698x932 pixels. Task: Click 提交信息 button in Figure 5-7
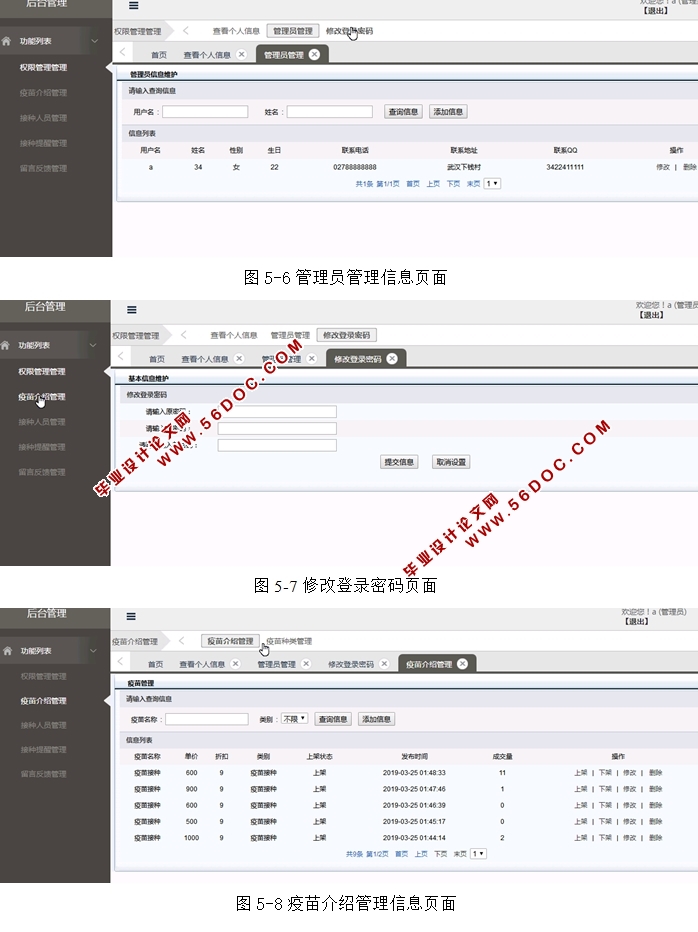coord(399,462)
